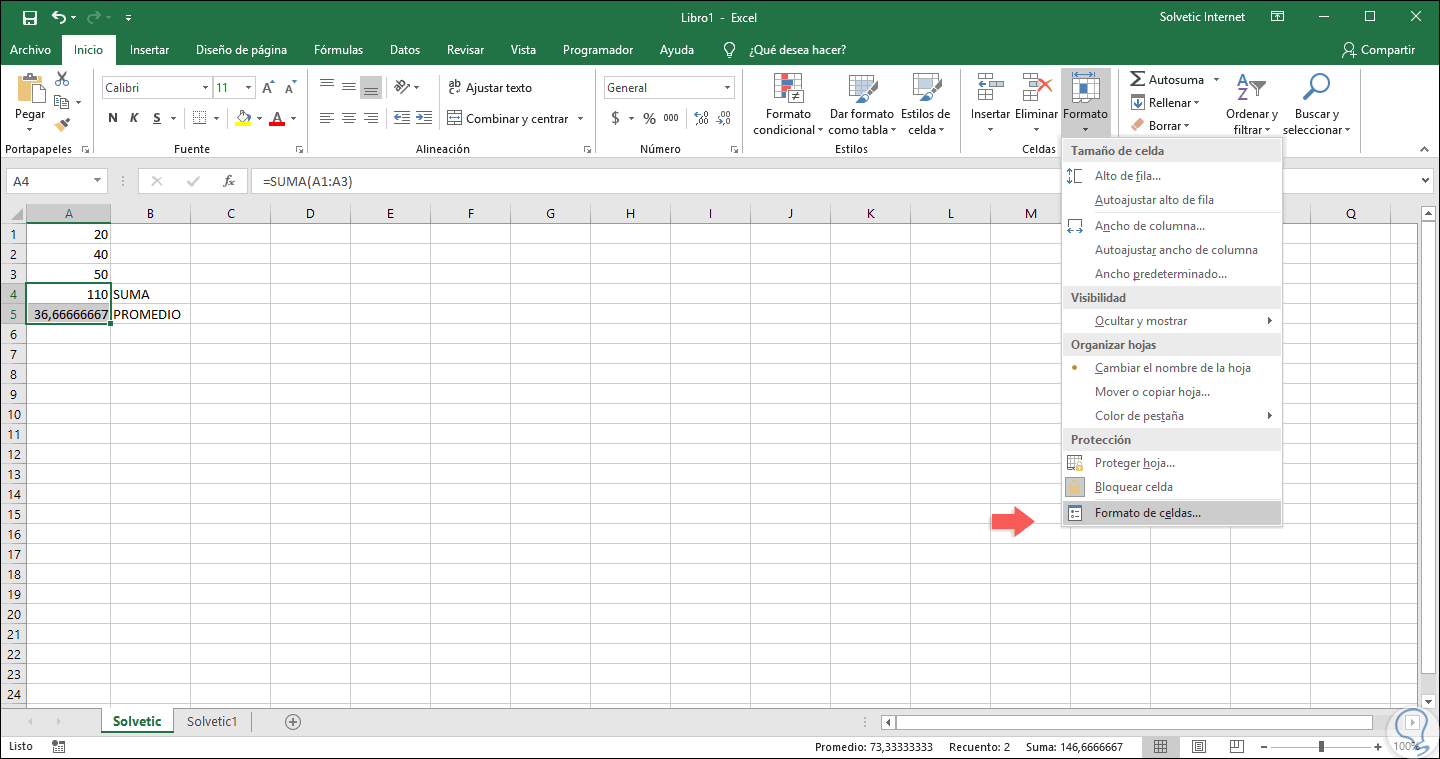Toggle center horizontal alignment

348,118
